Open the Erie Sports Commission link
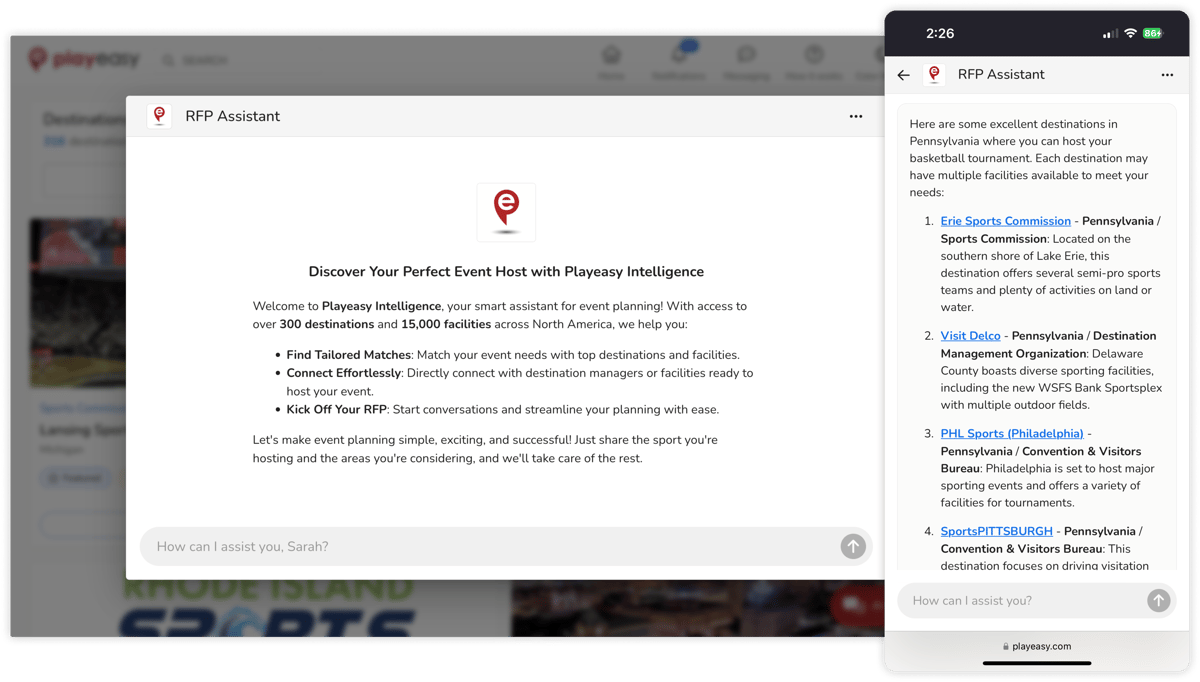The width and height of the screenshot is (1200, 682). point(1005,221)
